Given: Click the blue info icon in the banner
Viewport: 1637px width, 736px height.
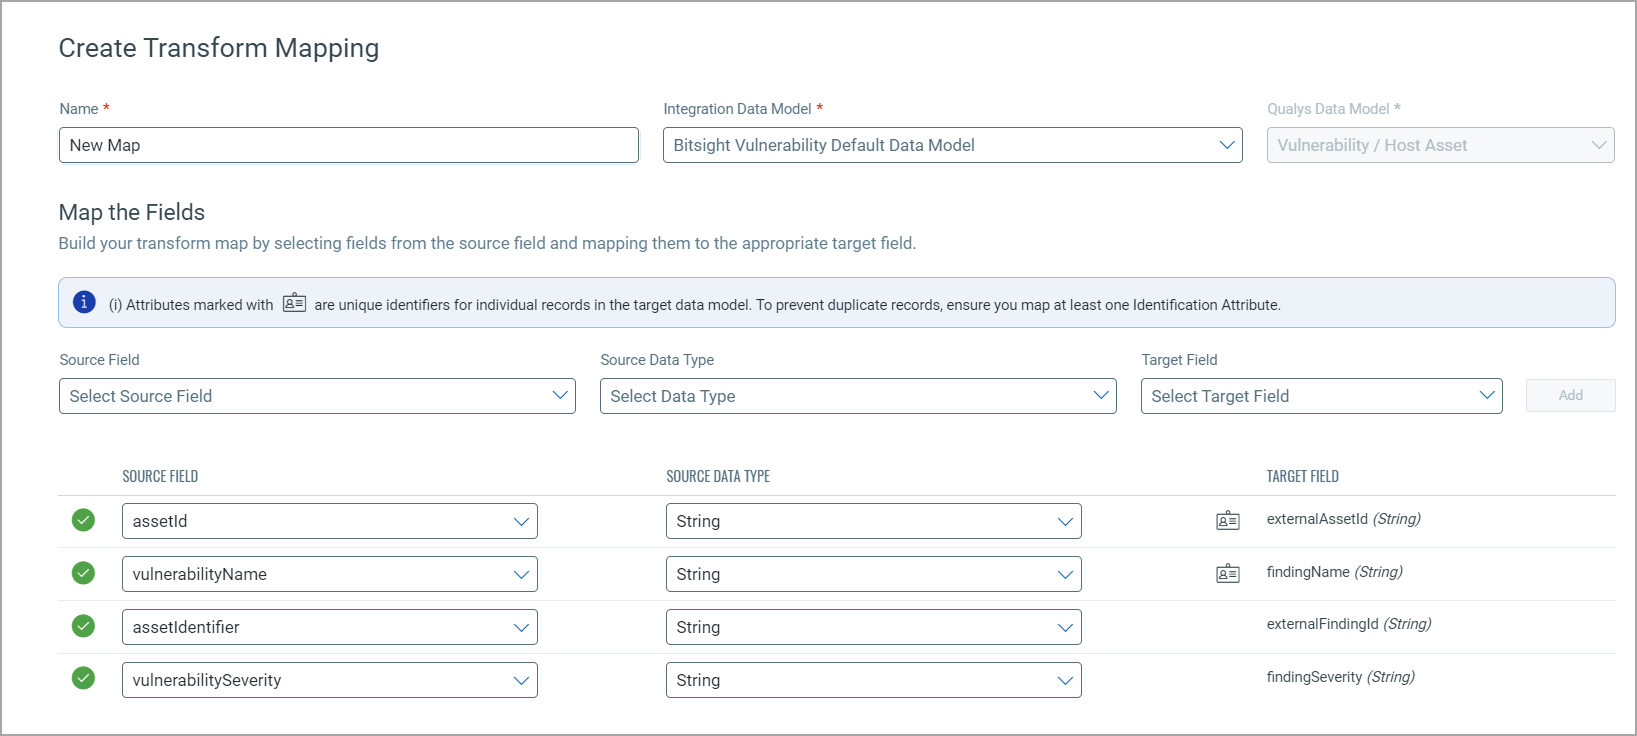Looking at the screenshot, I should tap(84, 302).
